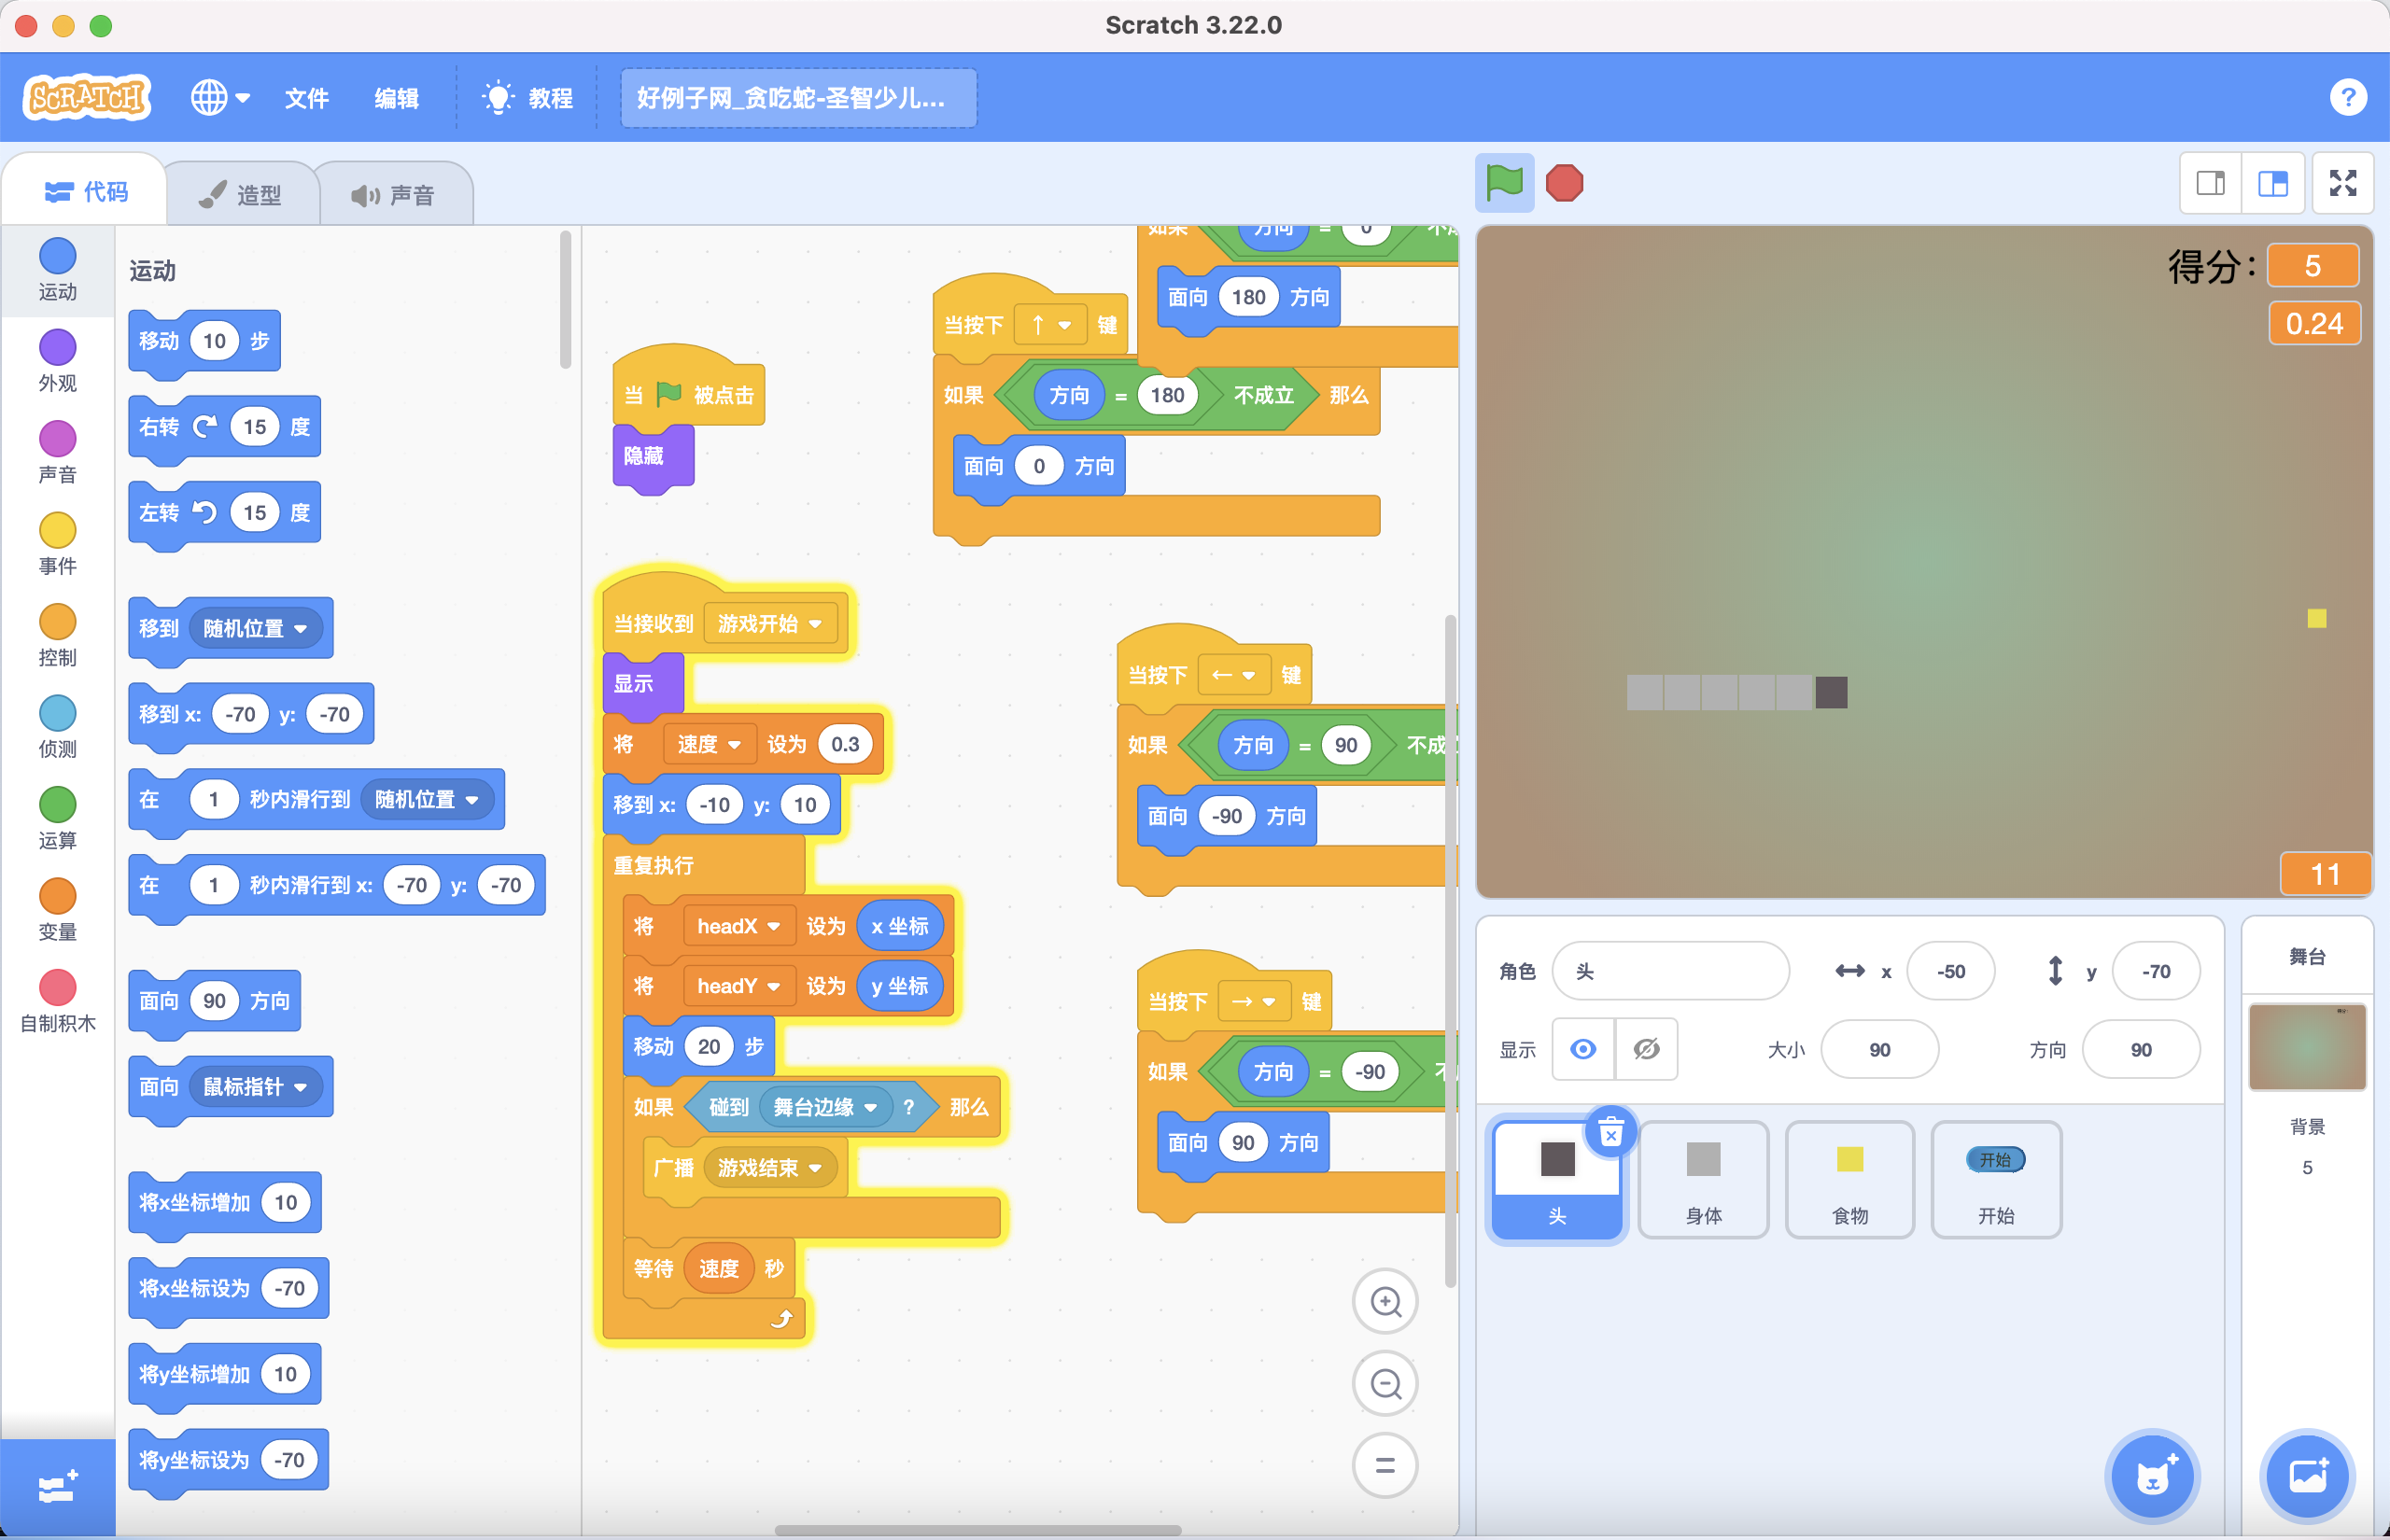Screen dimensions: 2390x1540
Task: Select the stage backdrop thumbnail
Action: coord(2307,1047)
